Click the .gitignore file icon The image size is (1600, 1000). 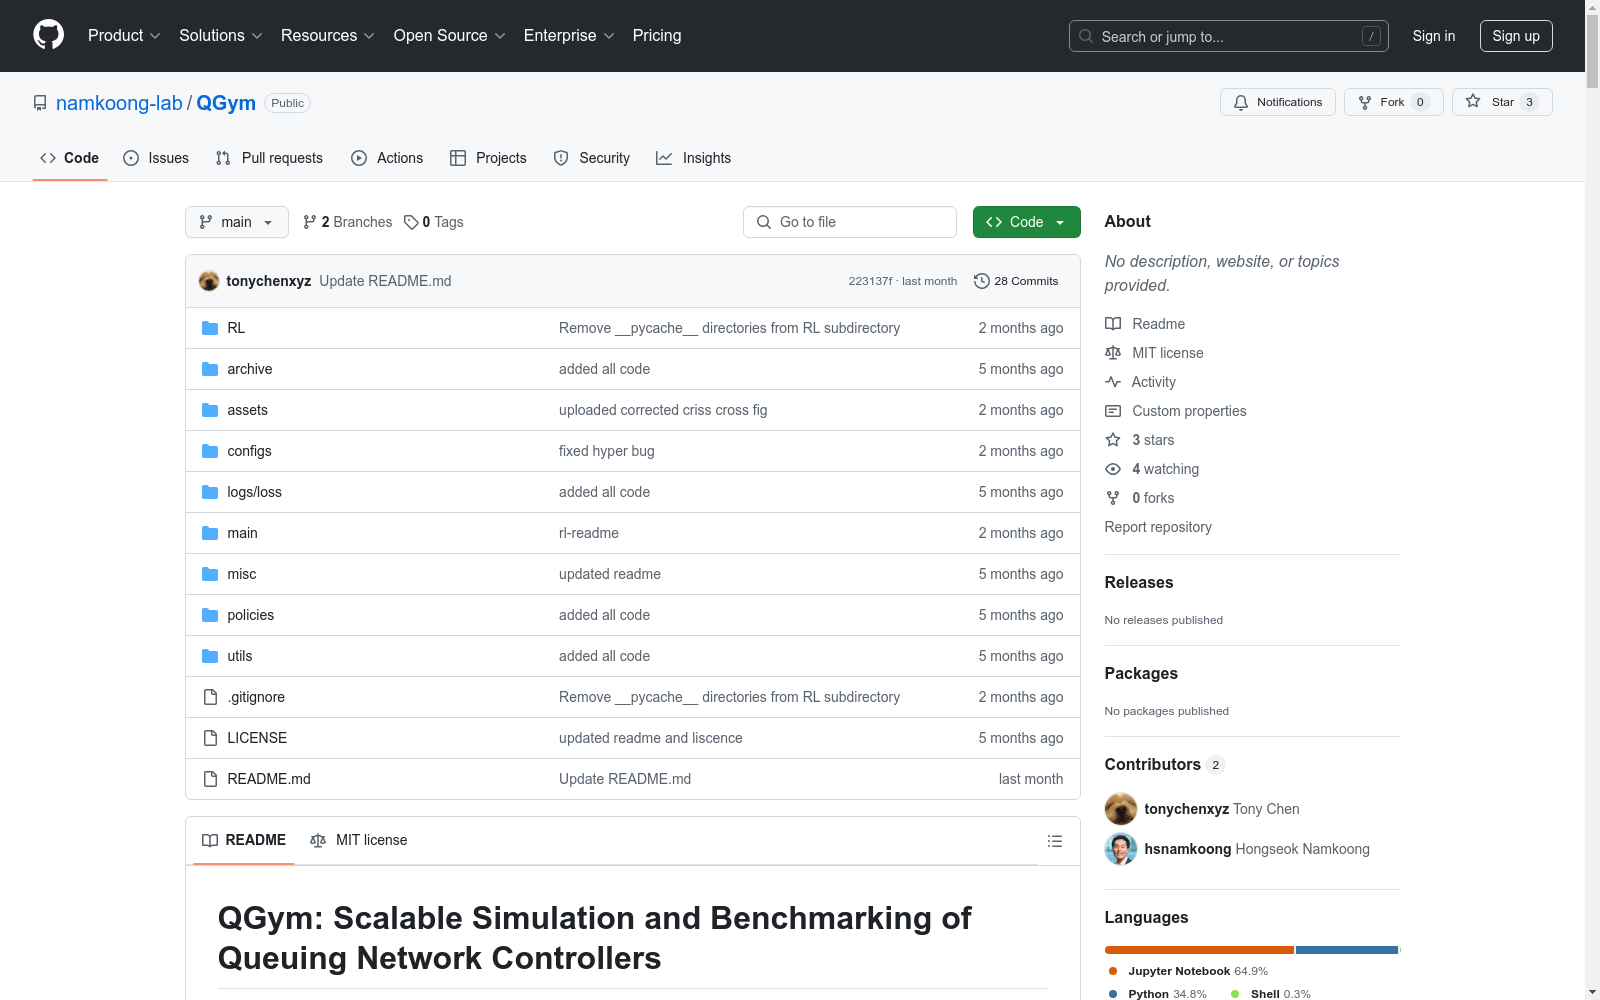tap(210, 697)
